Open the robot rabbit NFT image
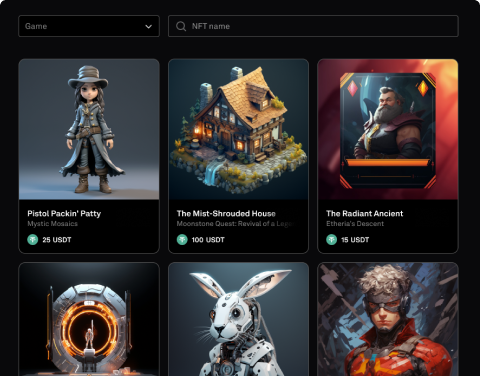The width and height of the screenshot is (480, 376). pyautogui.click(x=238, y=319)
